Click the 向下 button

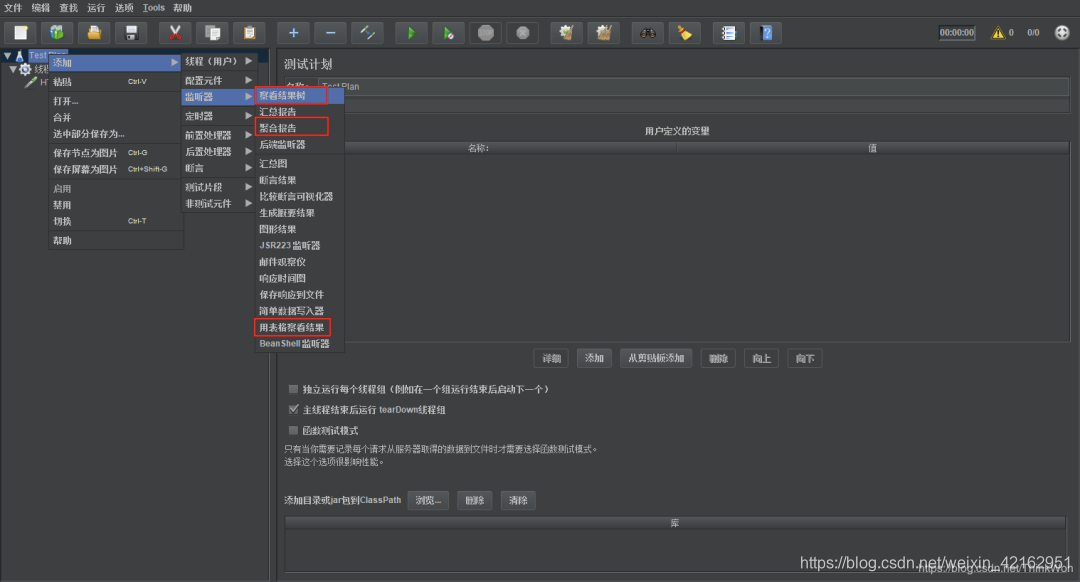[804, 358]
